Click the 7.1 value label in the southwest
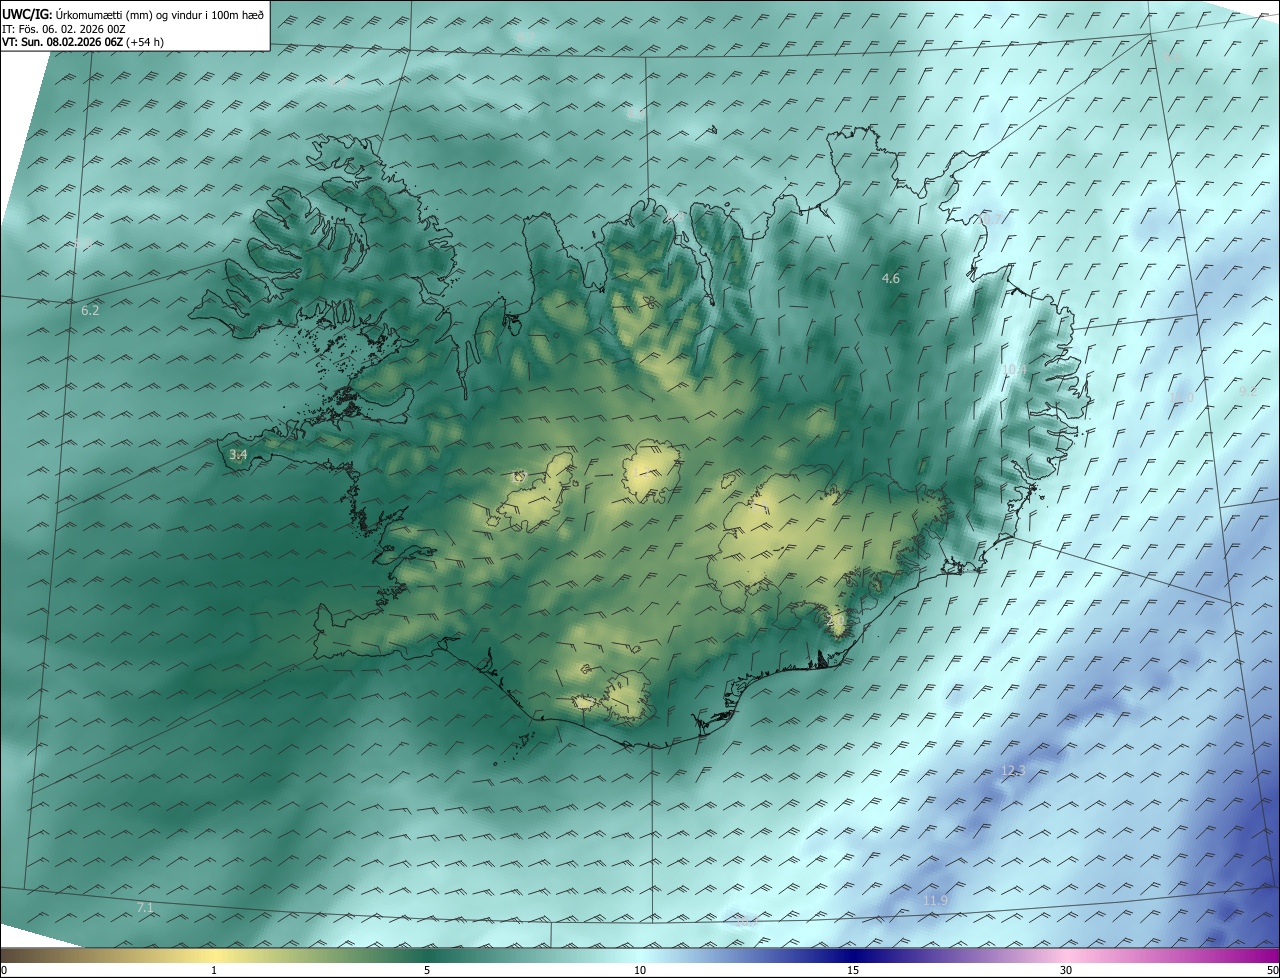Screen dimensions: 1280x978 [x=145, y=908]
